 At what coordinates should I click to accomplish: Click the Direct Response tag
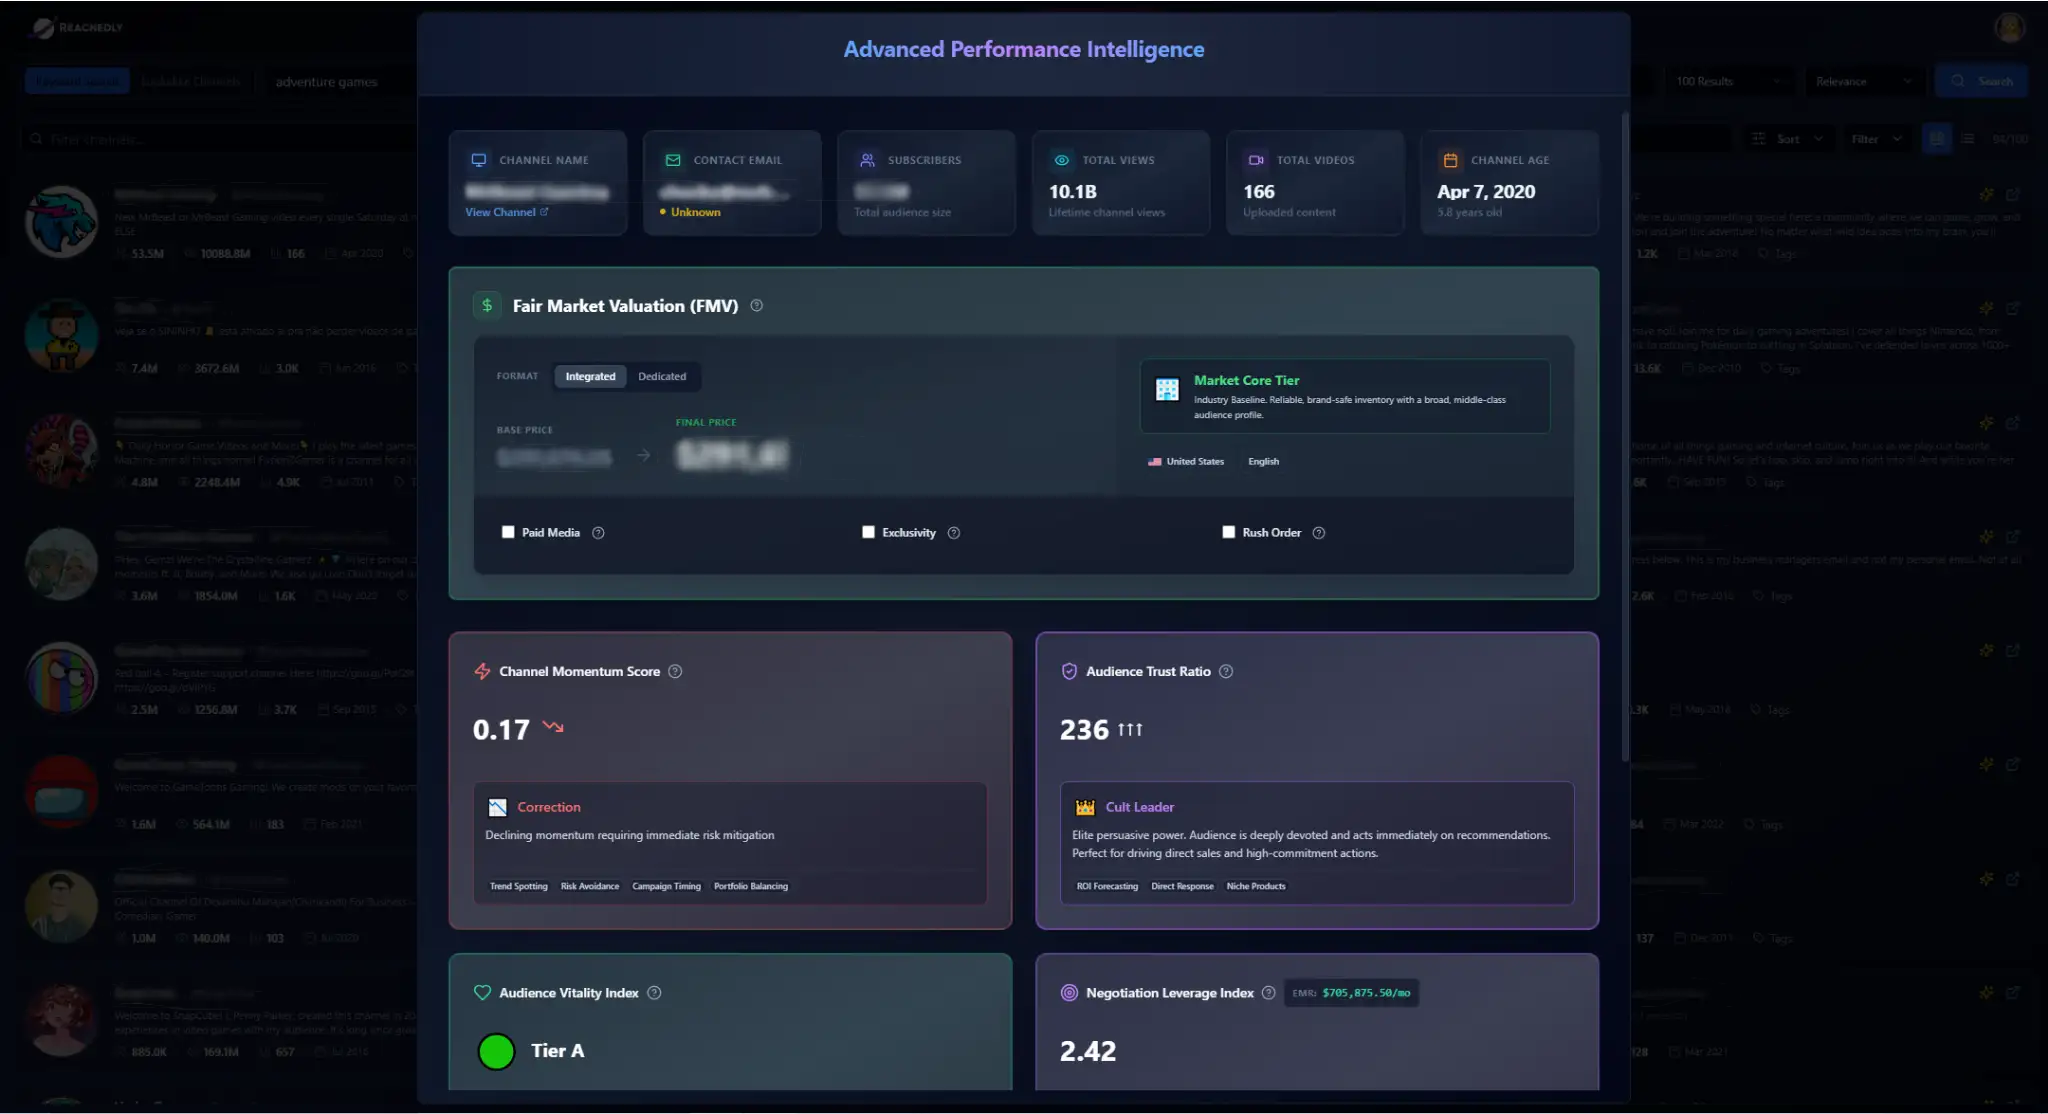[1182, 886]
